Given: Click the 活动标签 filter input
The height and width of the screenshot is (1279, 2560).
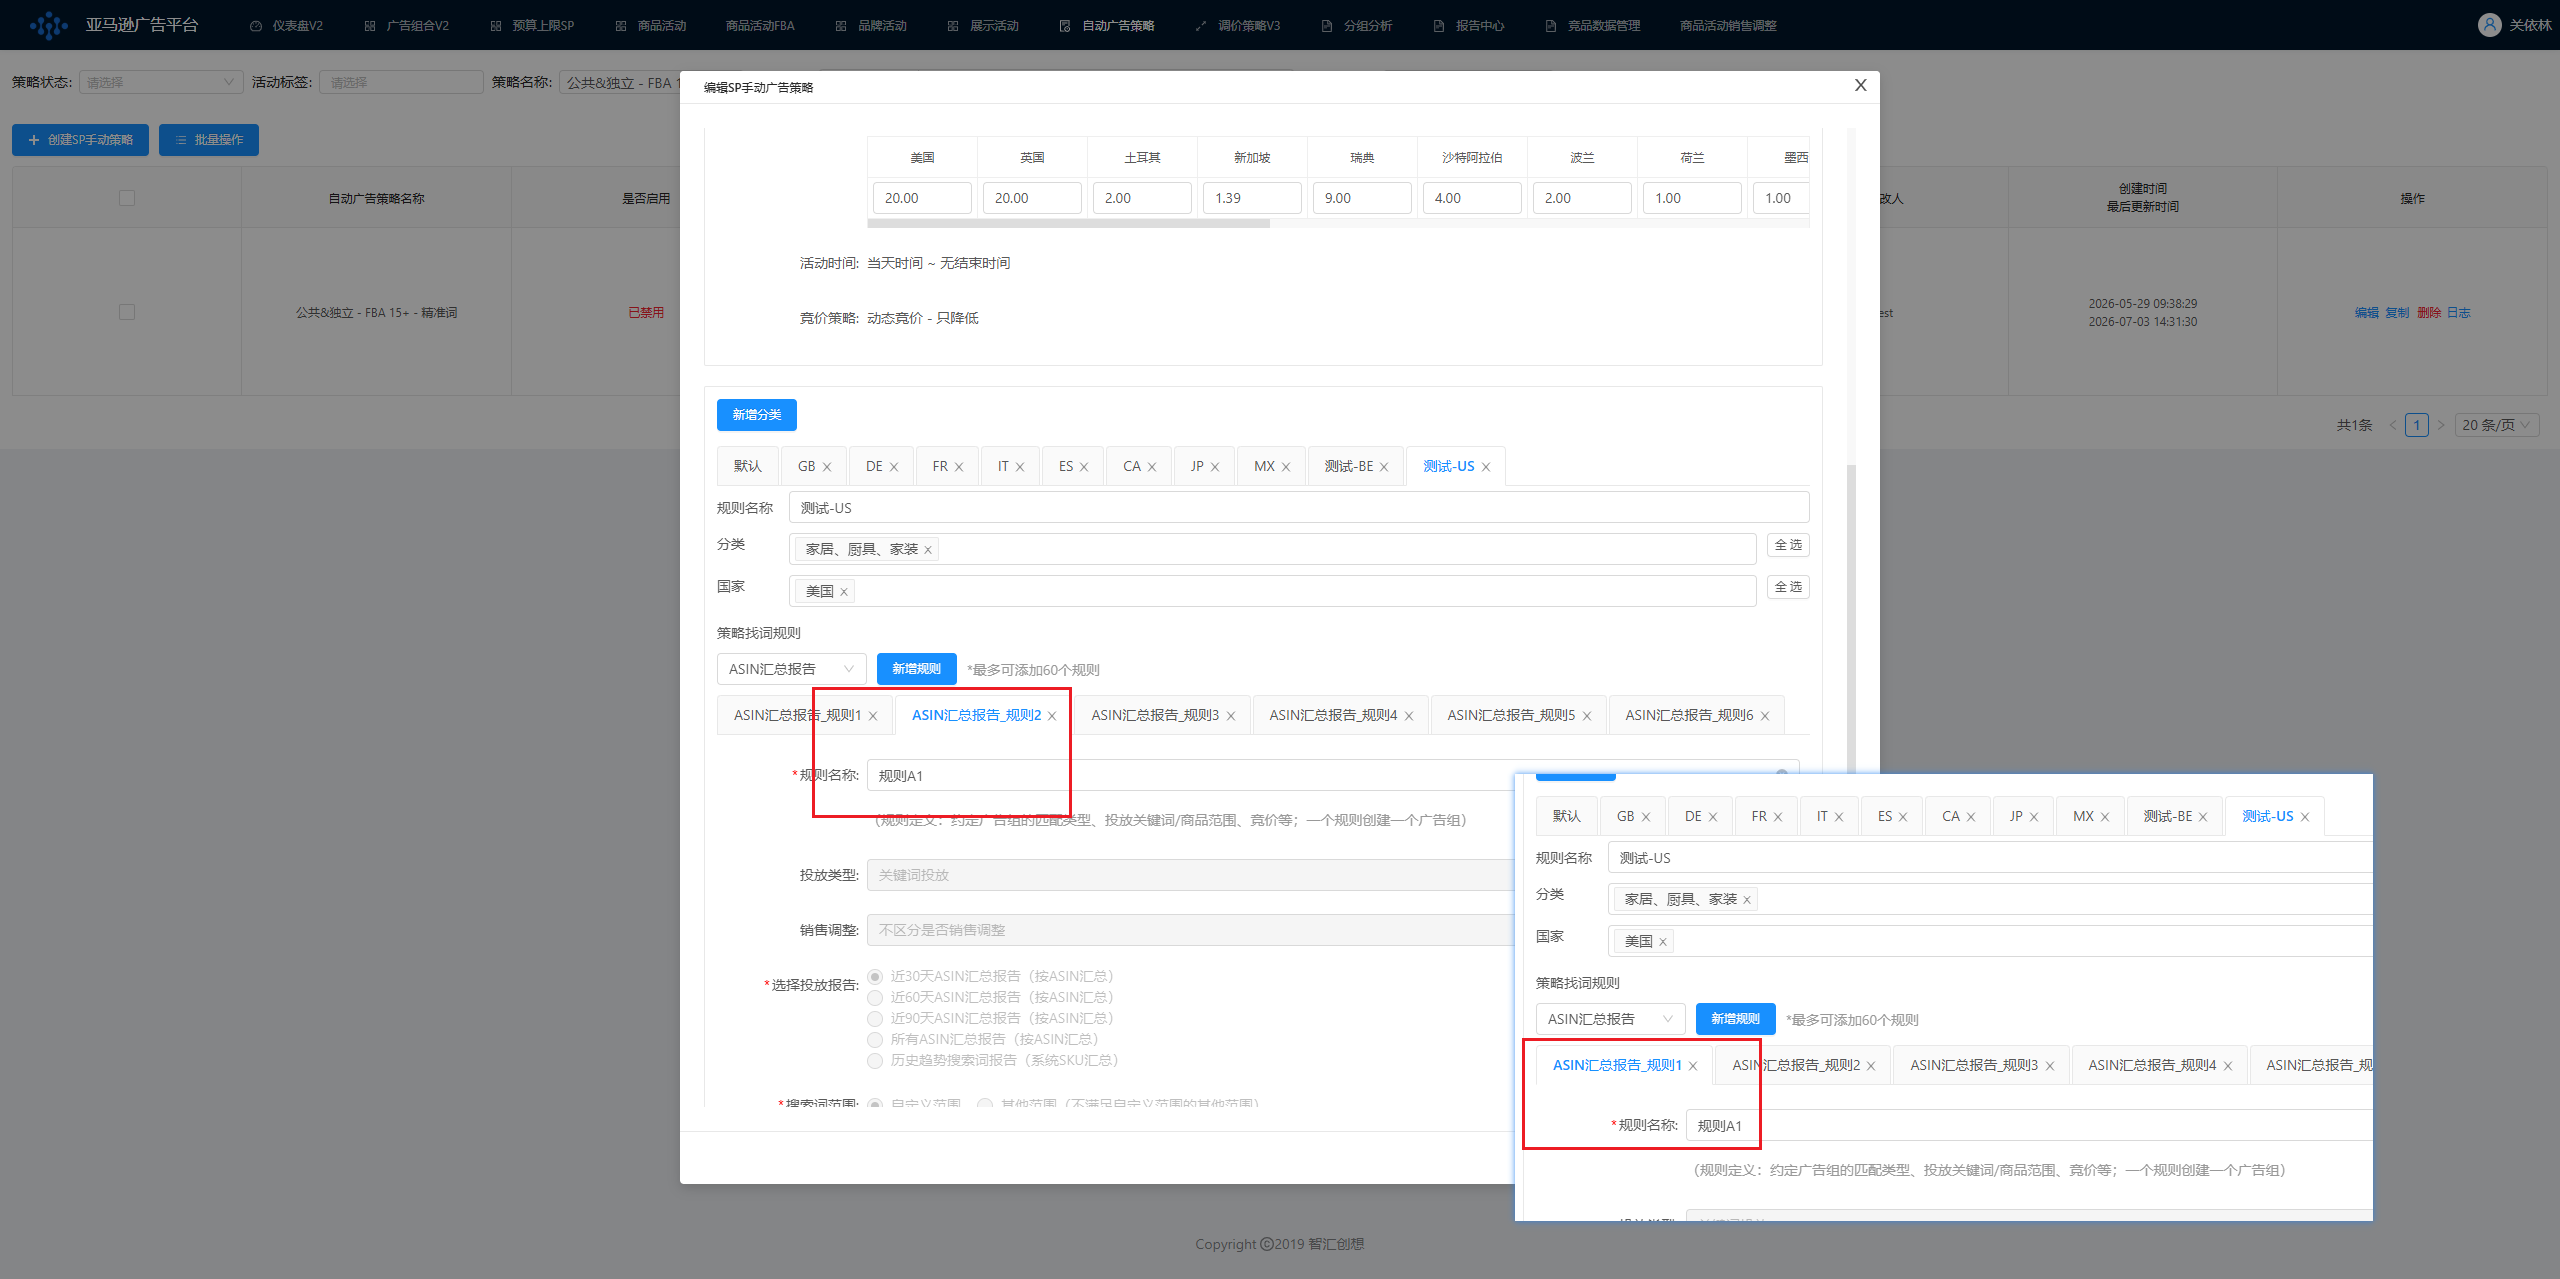Looking at the screenshot, I should click(x=401, y=83).
